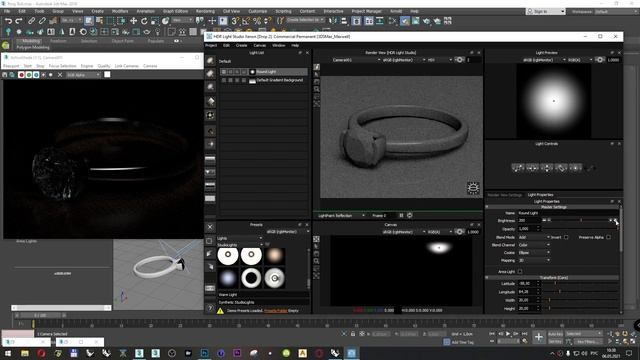Screen dimensions: 640x360
Task: Click the Brightness slider track
Action: click(x=580, y=220)
